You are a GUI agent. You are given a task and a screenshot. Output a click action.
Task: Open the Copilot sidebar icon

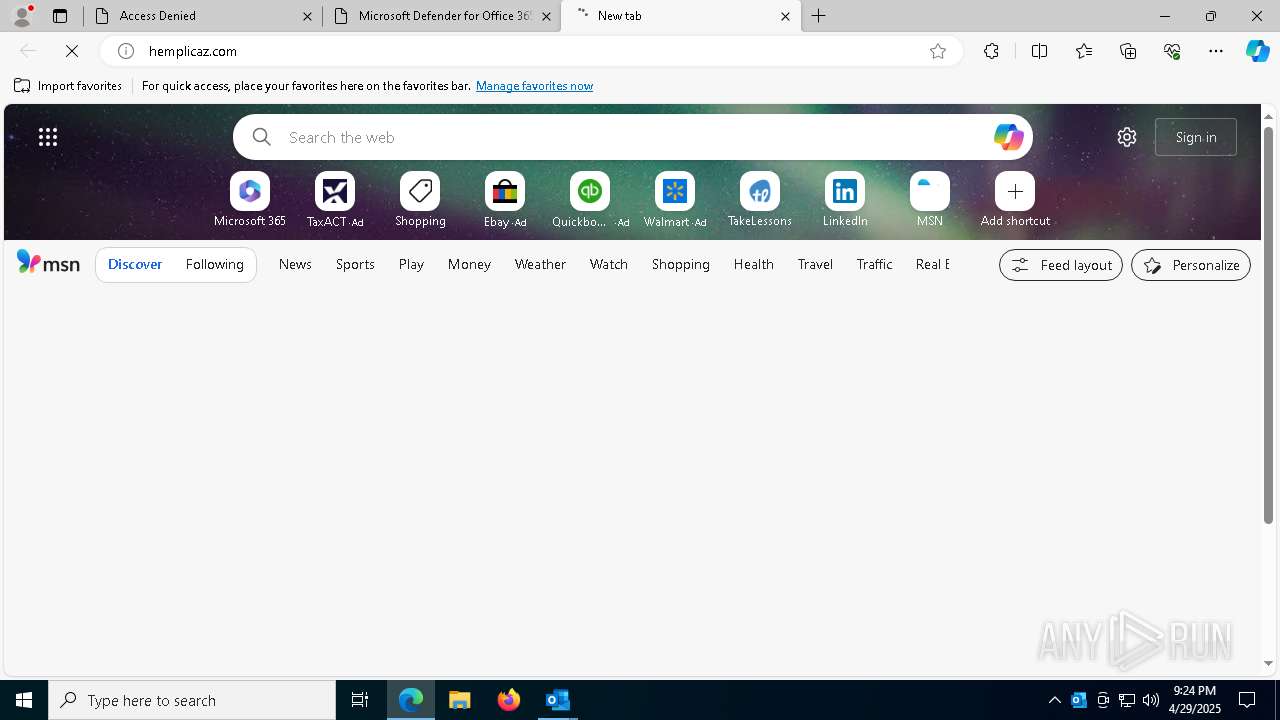(1257, 51)
